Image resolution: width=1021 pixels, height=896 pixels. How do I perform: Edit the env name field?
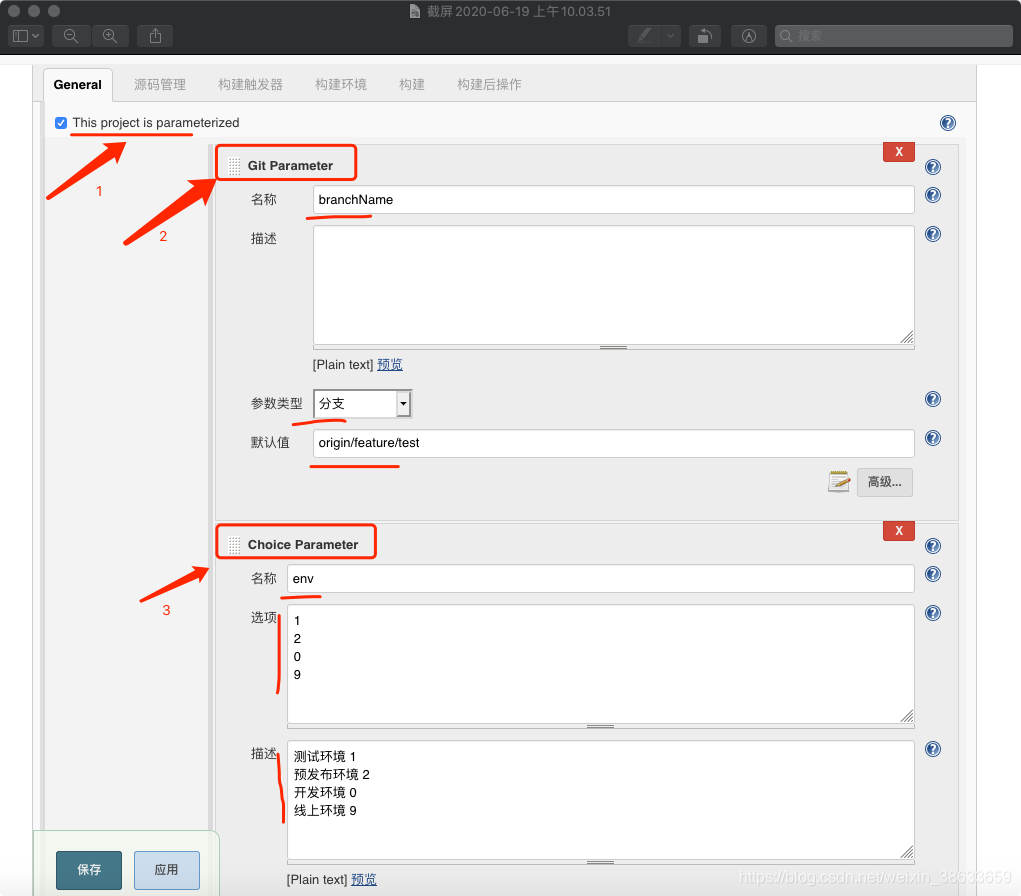(x=600, y=579)
